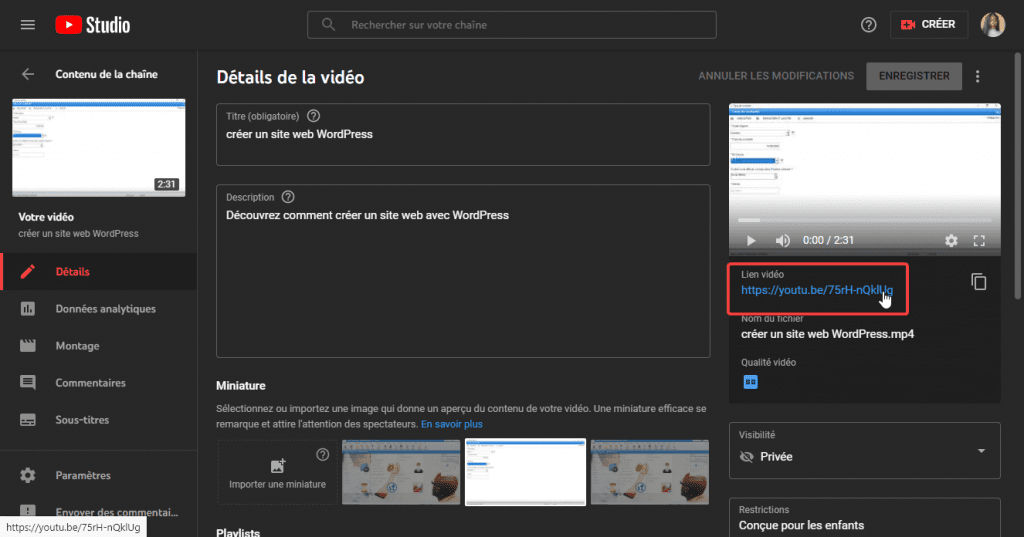Open the youtu.be video link
Image resolution: width=1024 pixels, height=537 pixels.
[x=817, y=290]
